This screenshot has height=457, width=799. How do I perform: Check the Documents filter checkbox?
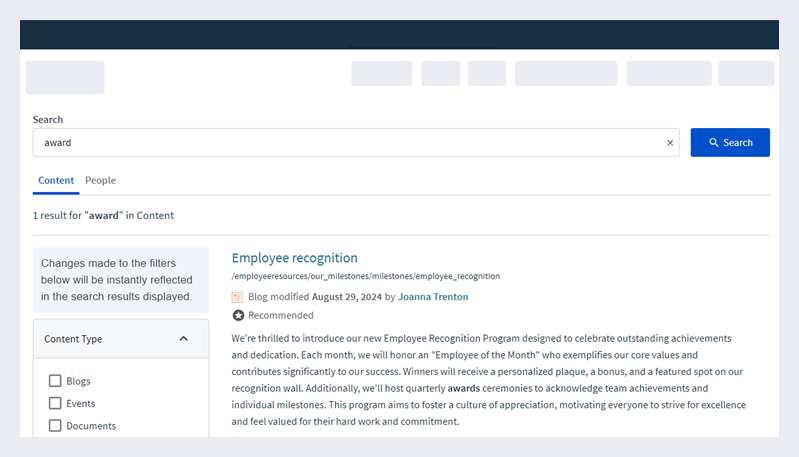coord(55,425)
